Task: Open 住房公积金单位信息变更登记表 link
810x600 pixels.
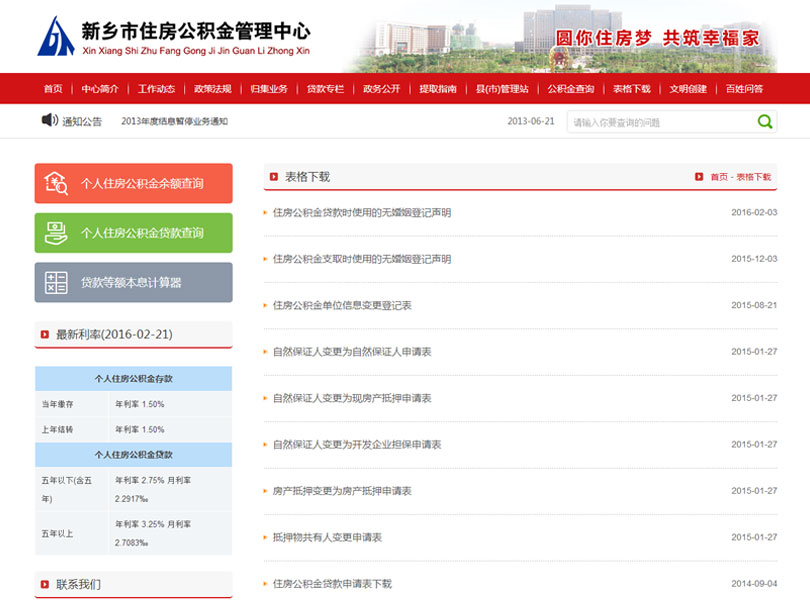Action: pos(342,305)
